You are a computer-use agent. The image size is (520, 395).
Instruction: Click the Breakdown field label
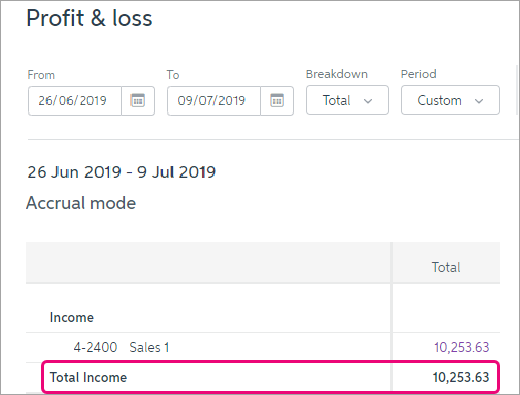337,74
